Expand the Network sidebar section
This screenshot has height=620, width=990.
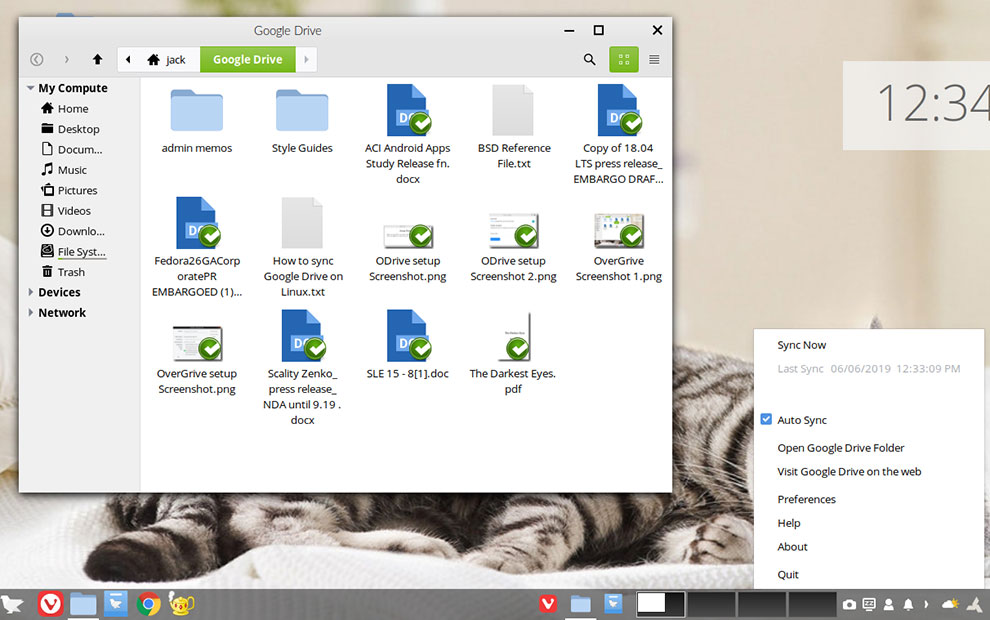[30, 312]
